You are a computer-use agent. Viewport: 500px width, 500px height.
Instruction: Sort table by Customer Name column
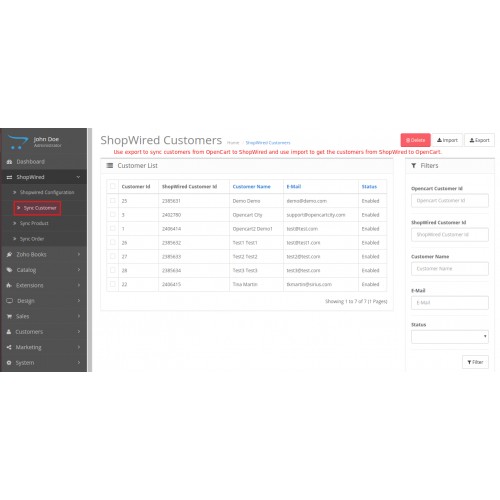pyautogui.click(x=251, y=187)
